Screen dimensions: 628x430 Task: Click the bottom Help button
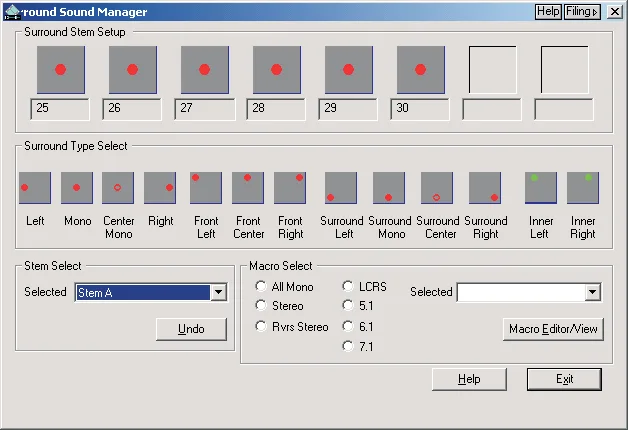pyautogui.click(x=469, y=379)
